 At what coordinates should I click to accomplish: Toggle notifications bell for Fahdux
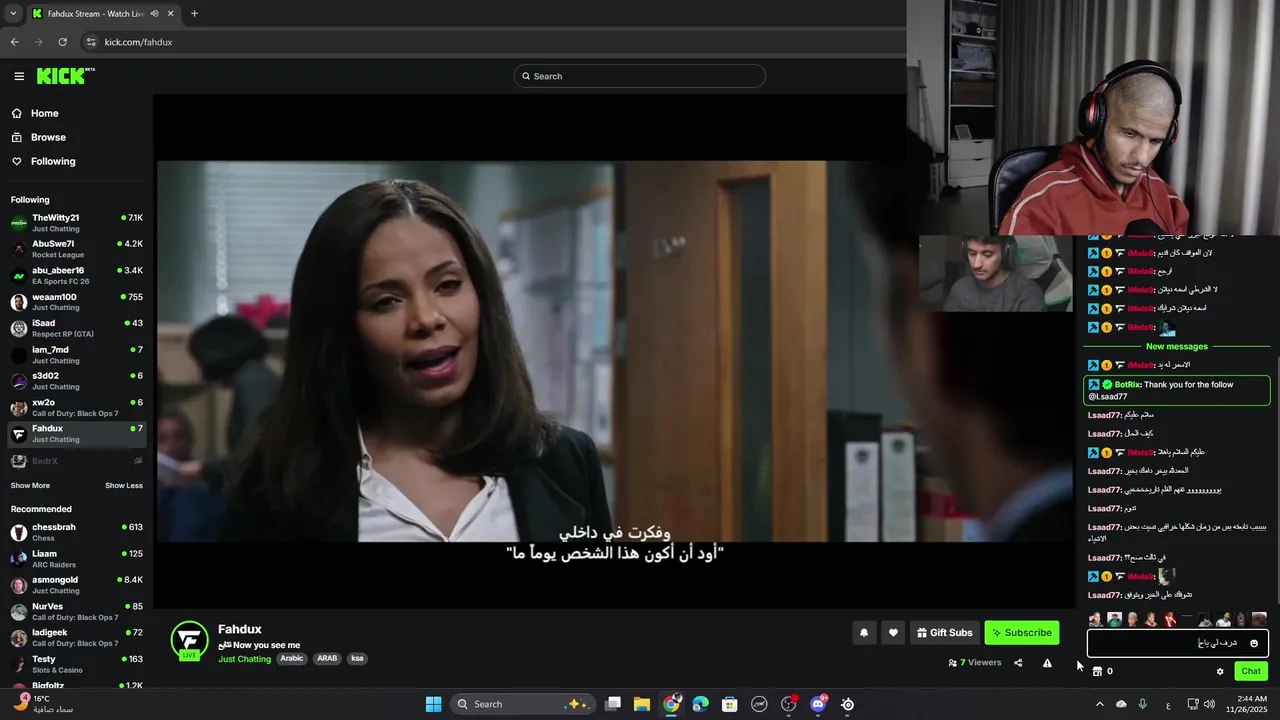click(x=864, y=632)
